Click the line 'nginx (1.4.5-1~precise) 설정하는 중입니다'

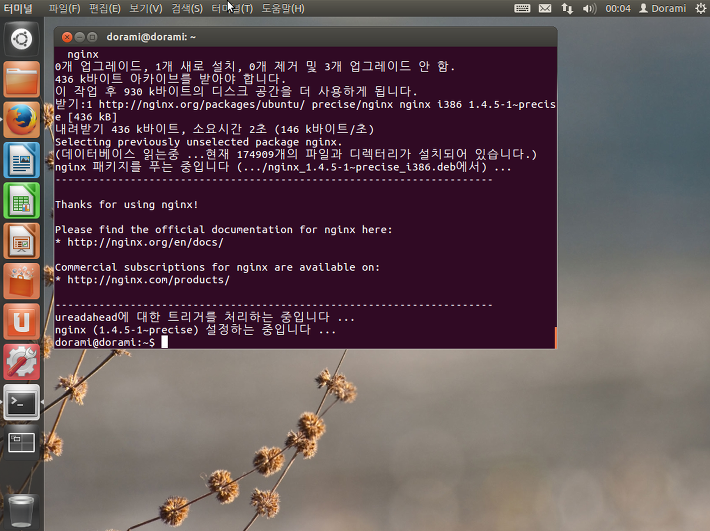pos(195,330)
